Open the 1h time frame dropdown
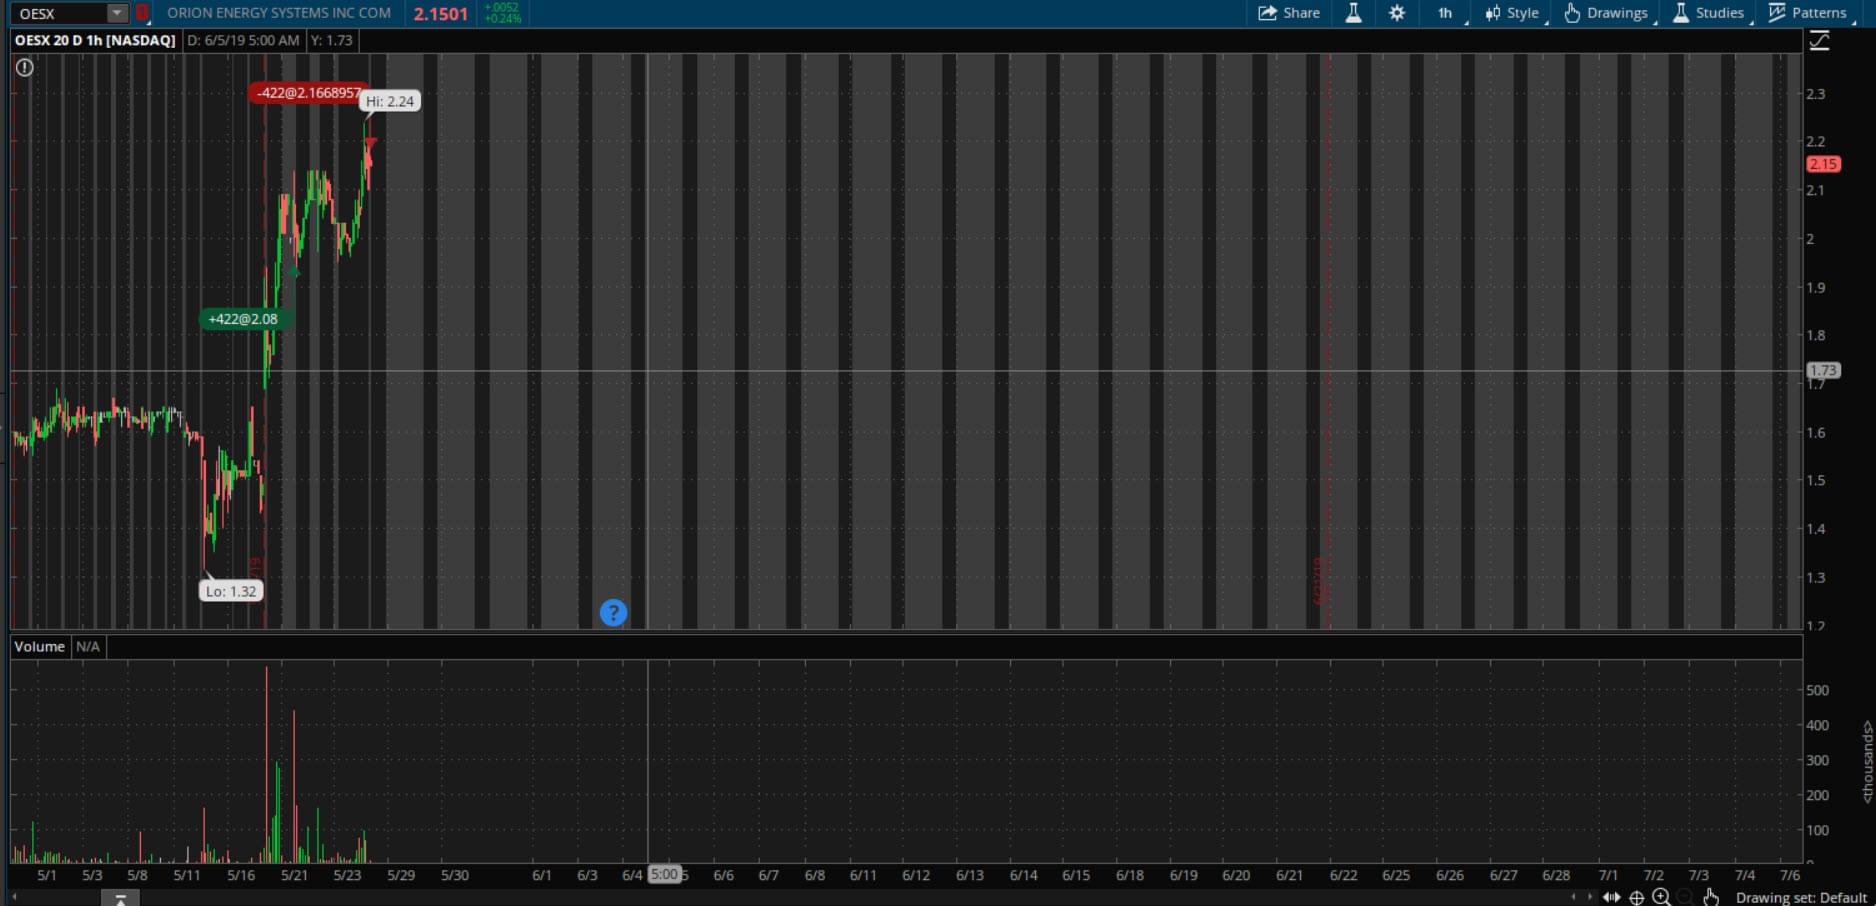Screen dimensions: 1876x906 point(1446,13)
